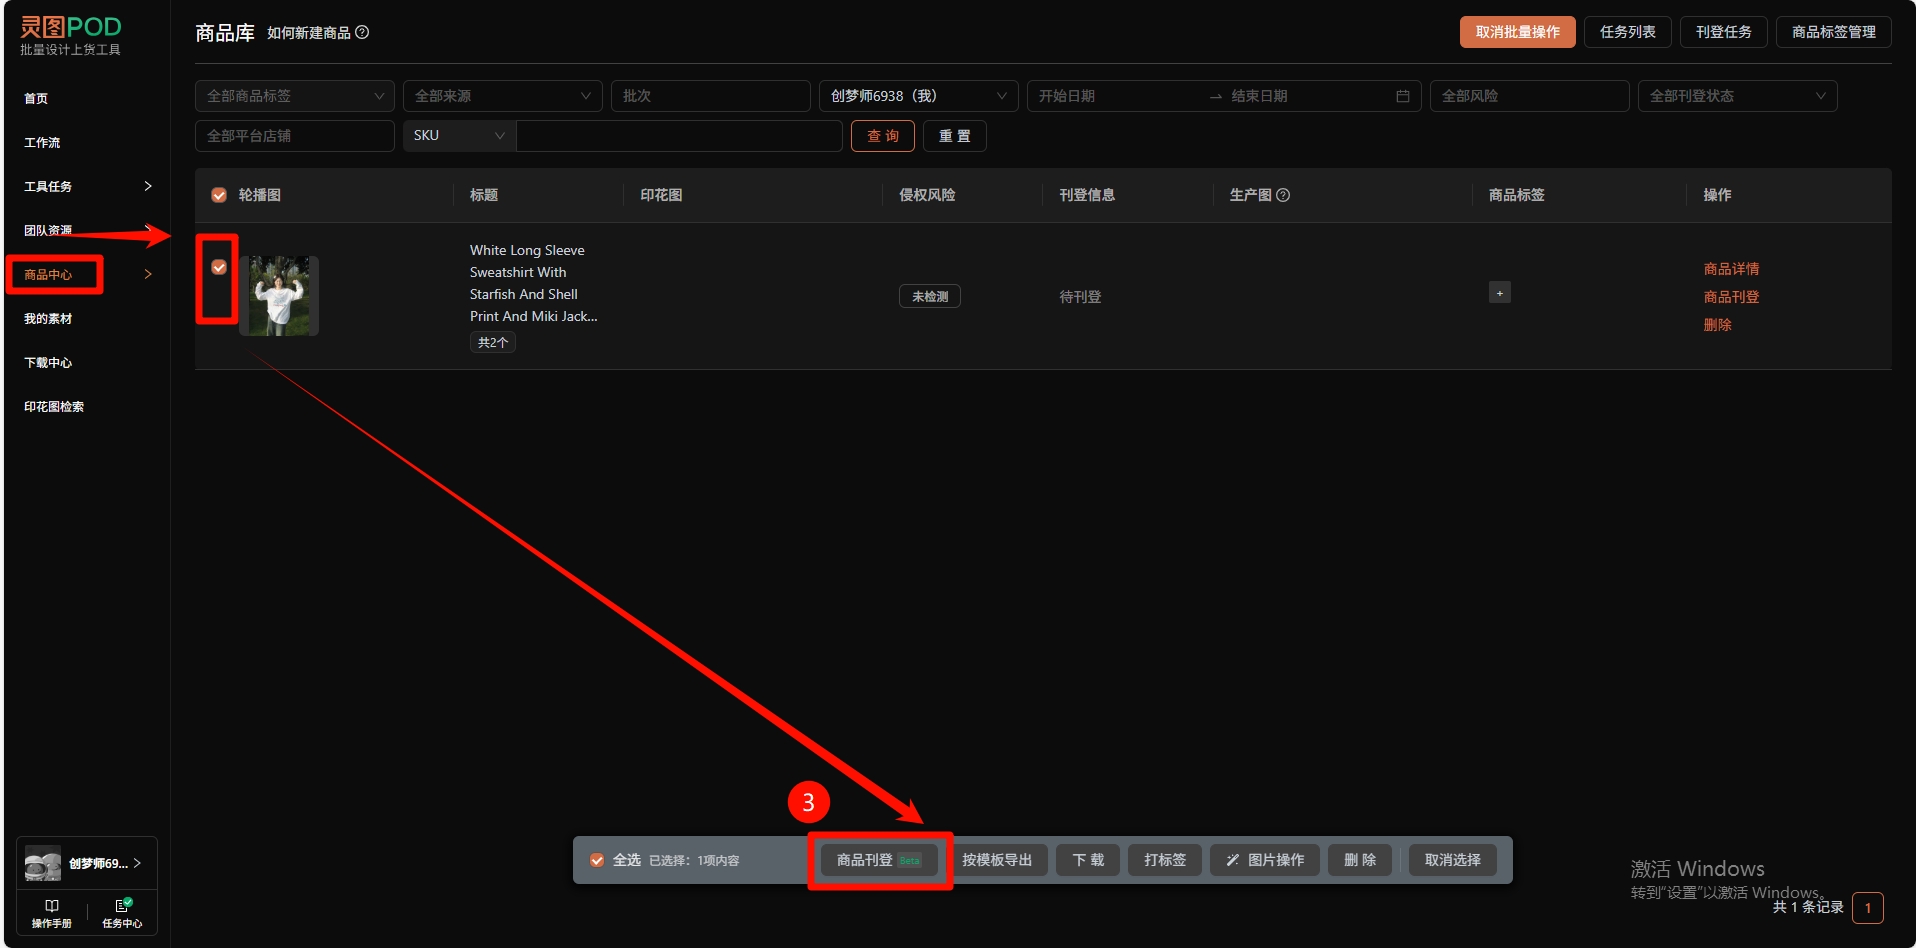Image resolution: width=1916 pixels, height=948 pixels.
Task: Open 商品中心 in the sidebar
Action: 49,275
